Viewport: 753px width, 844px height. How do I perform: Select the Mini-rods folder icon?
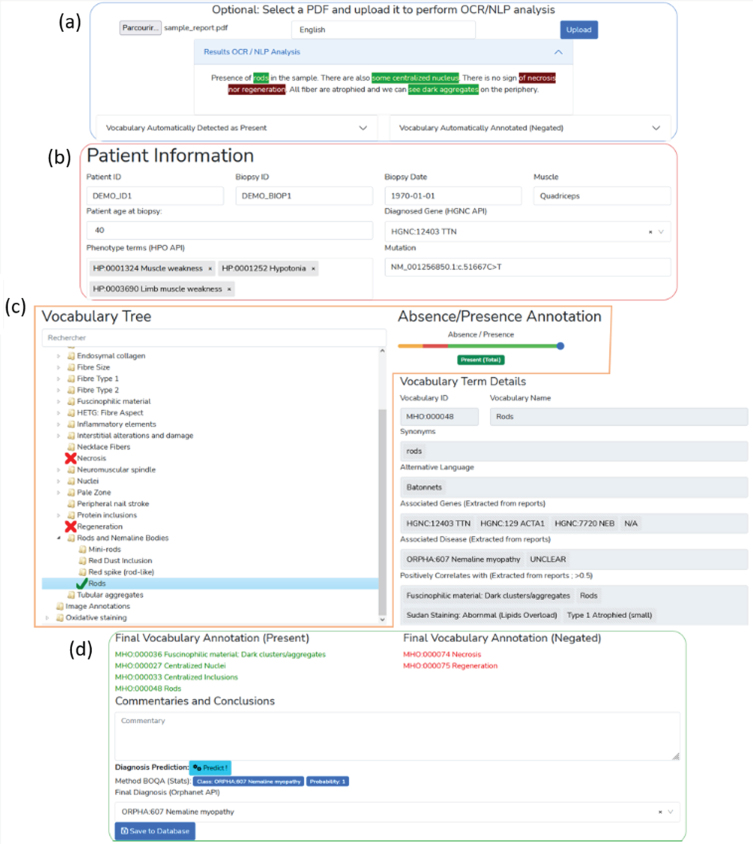coord(82,550)
